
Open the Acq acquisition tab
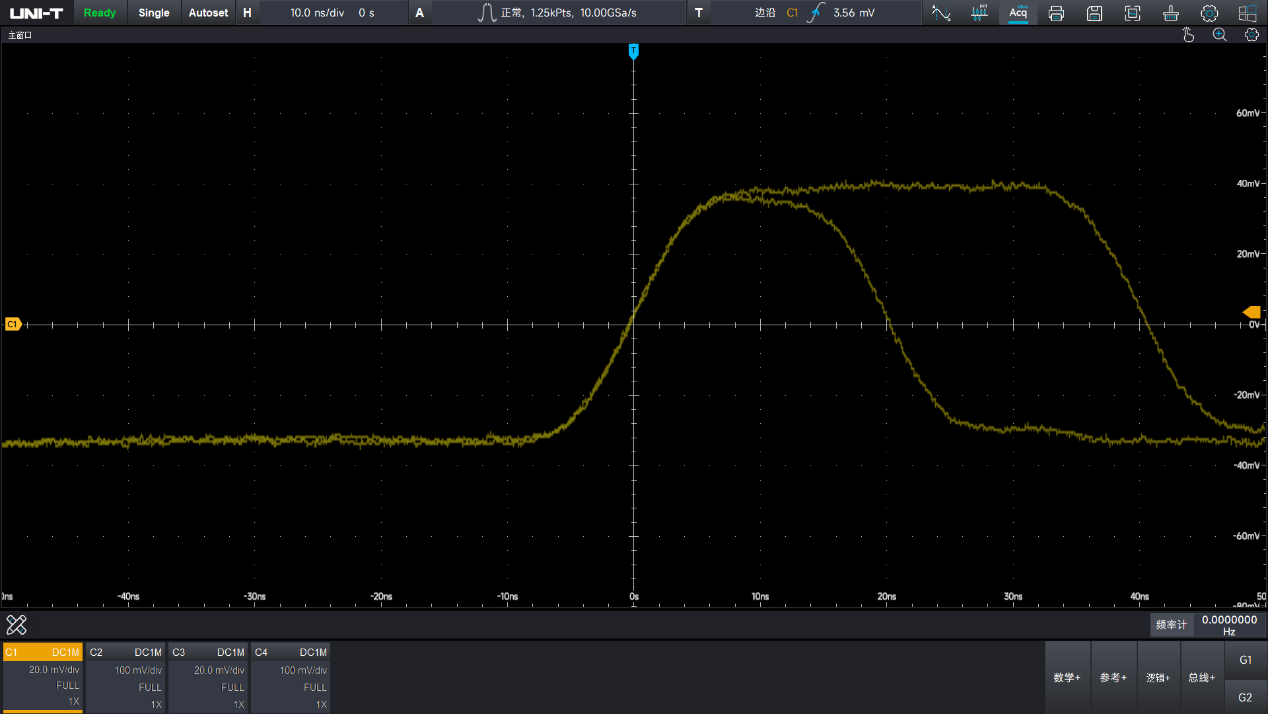pyautogui.click(x=1018, y=13)
